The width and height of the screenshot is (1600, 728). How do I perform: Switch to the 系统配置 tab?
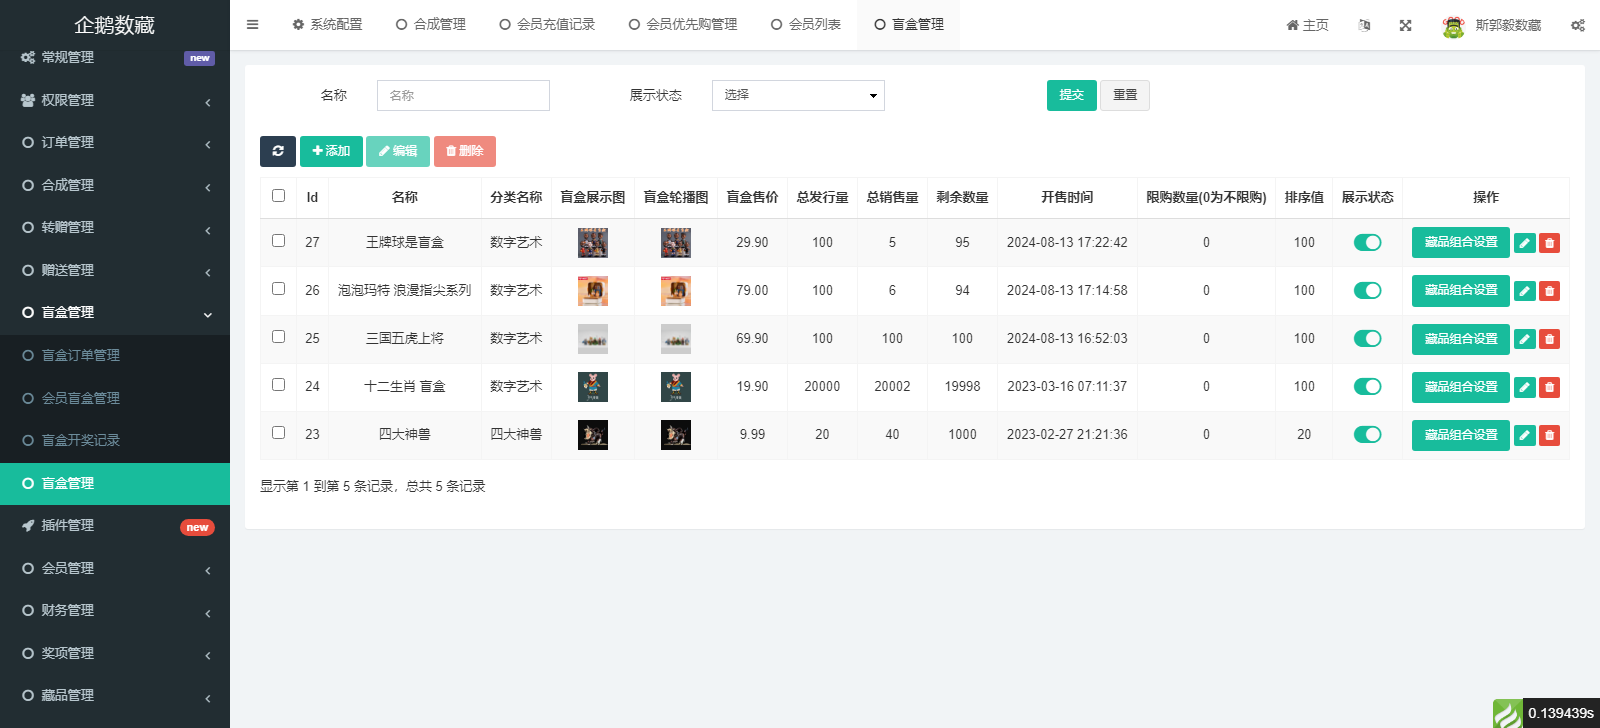click(327, 25)
